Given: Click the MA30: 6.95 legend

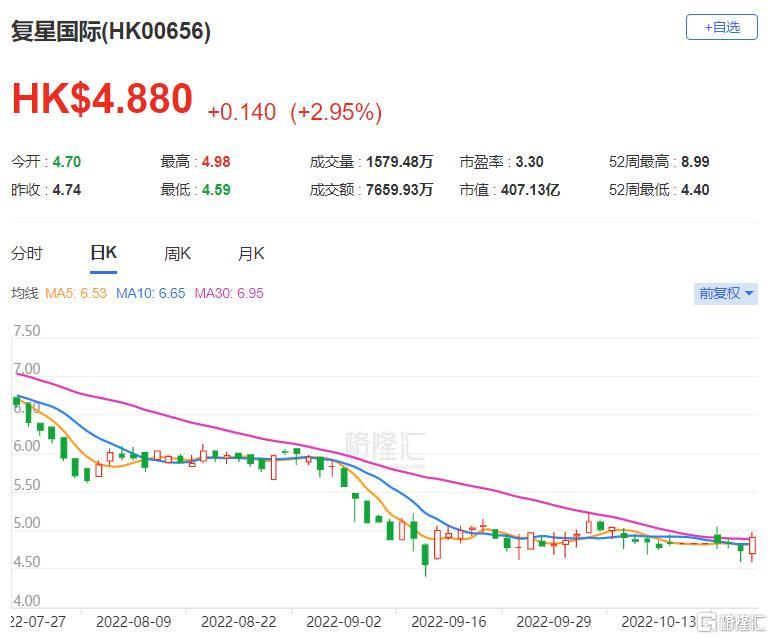Looking at the screenshot, I should tap(229, 293).
